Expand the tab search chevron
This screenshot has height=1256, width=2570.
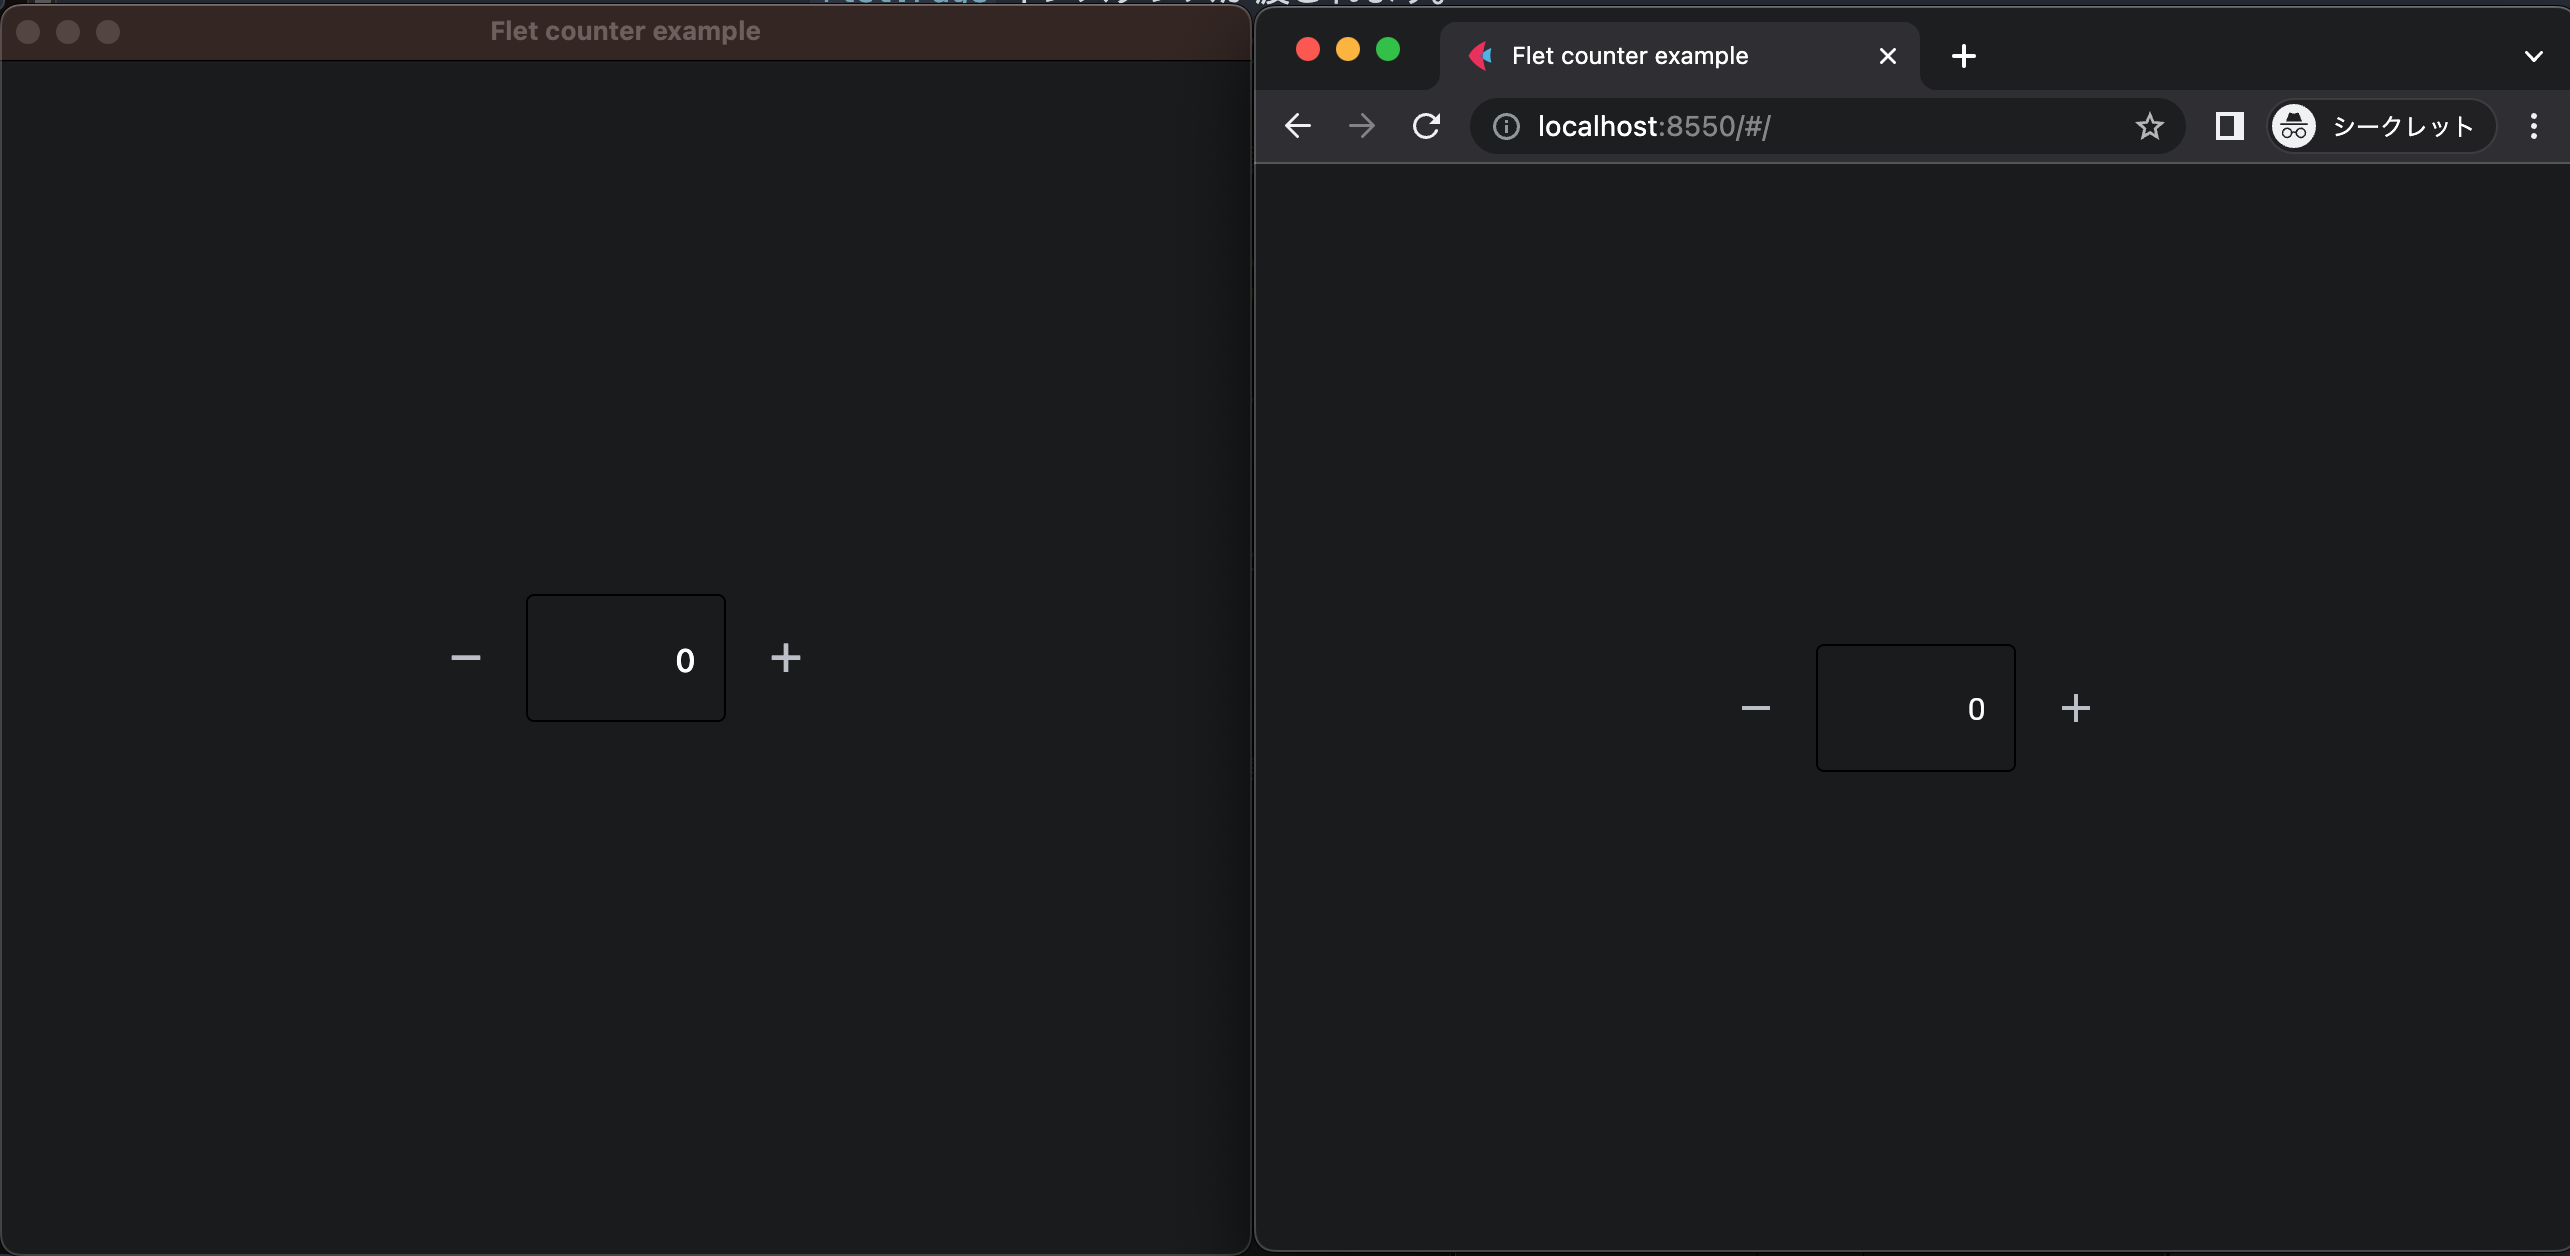point(2533,56)
